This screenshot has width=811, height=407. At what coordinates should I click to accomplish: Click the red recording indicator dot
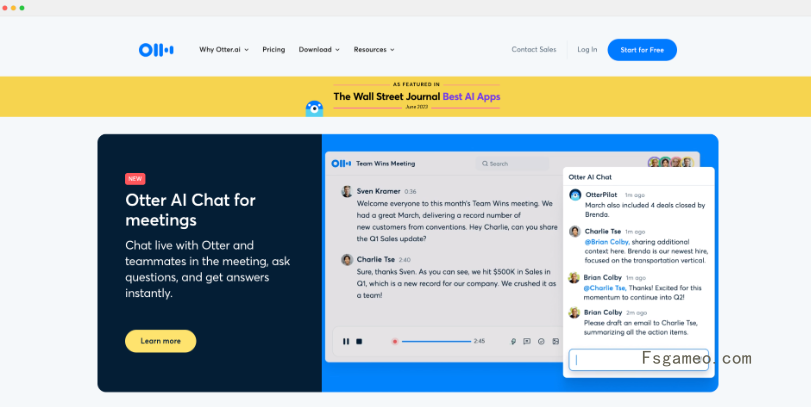395,341
